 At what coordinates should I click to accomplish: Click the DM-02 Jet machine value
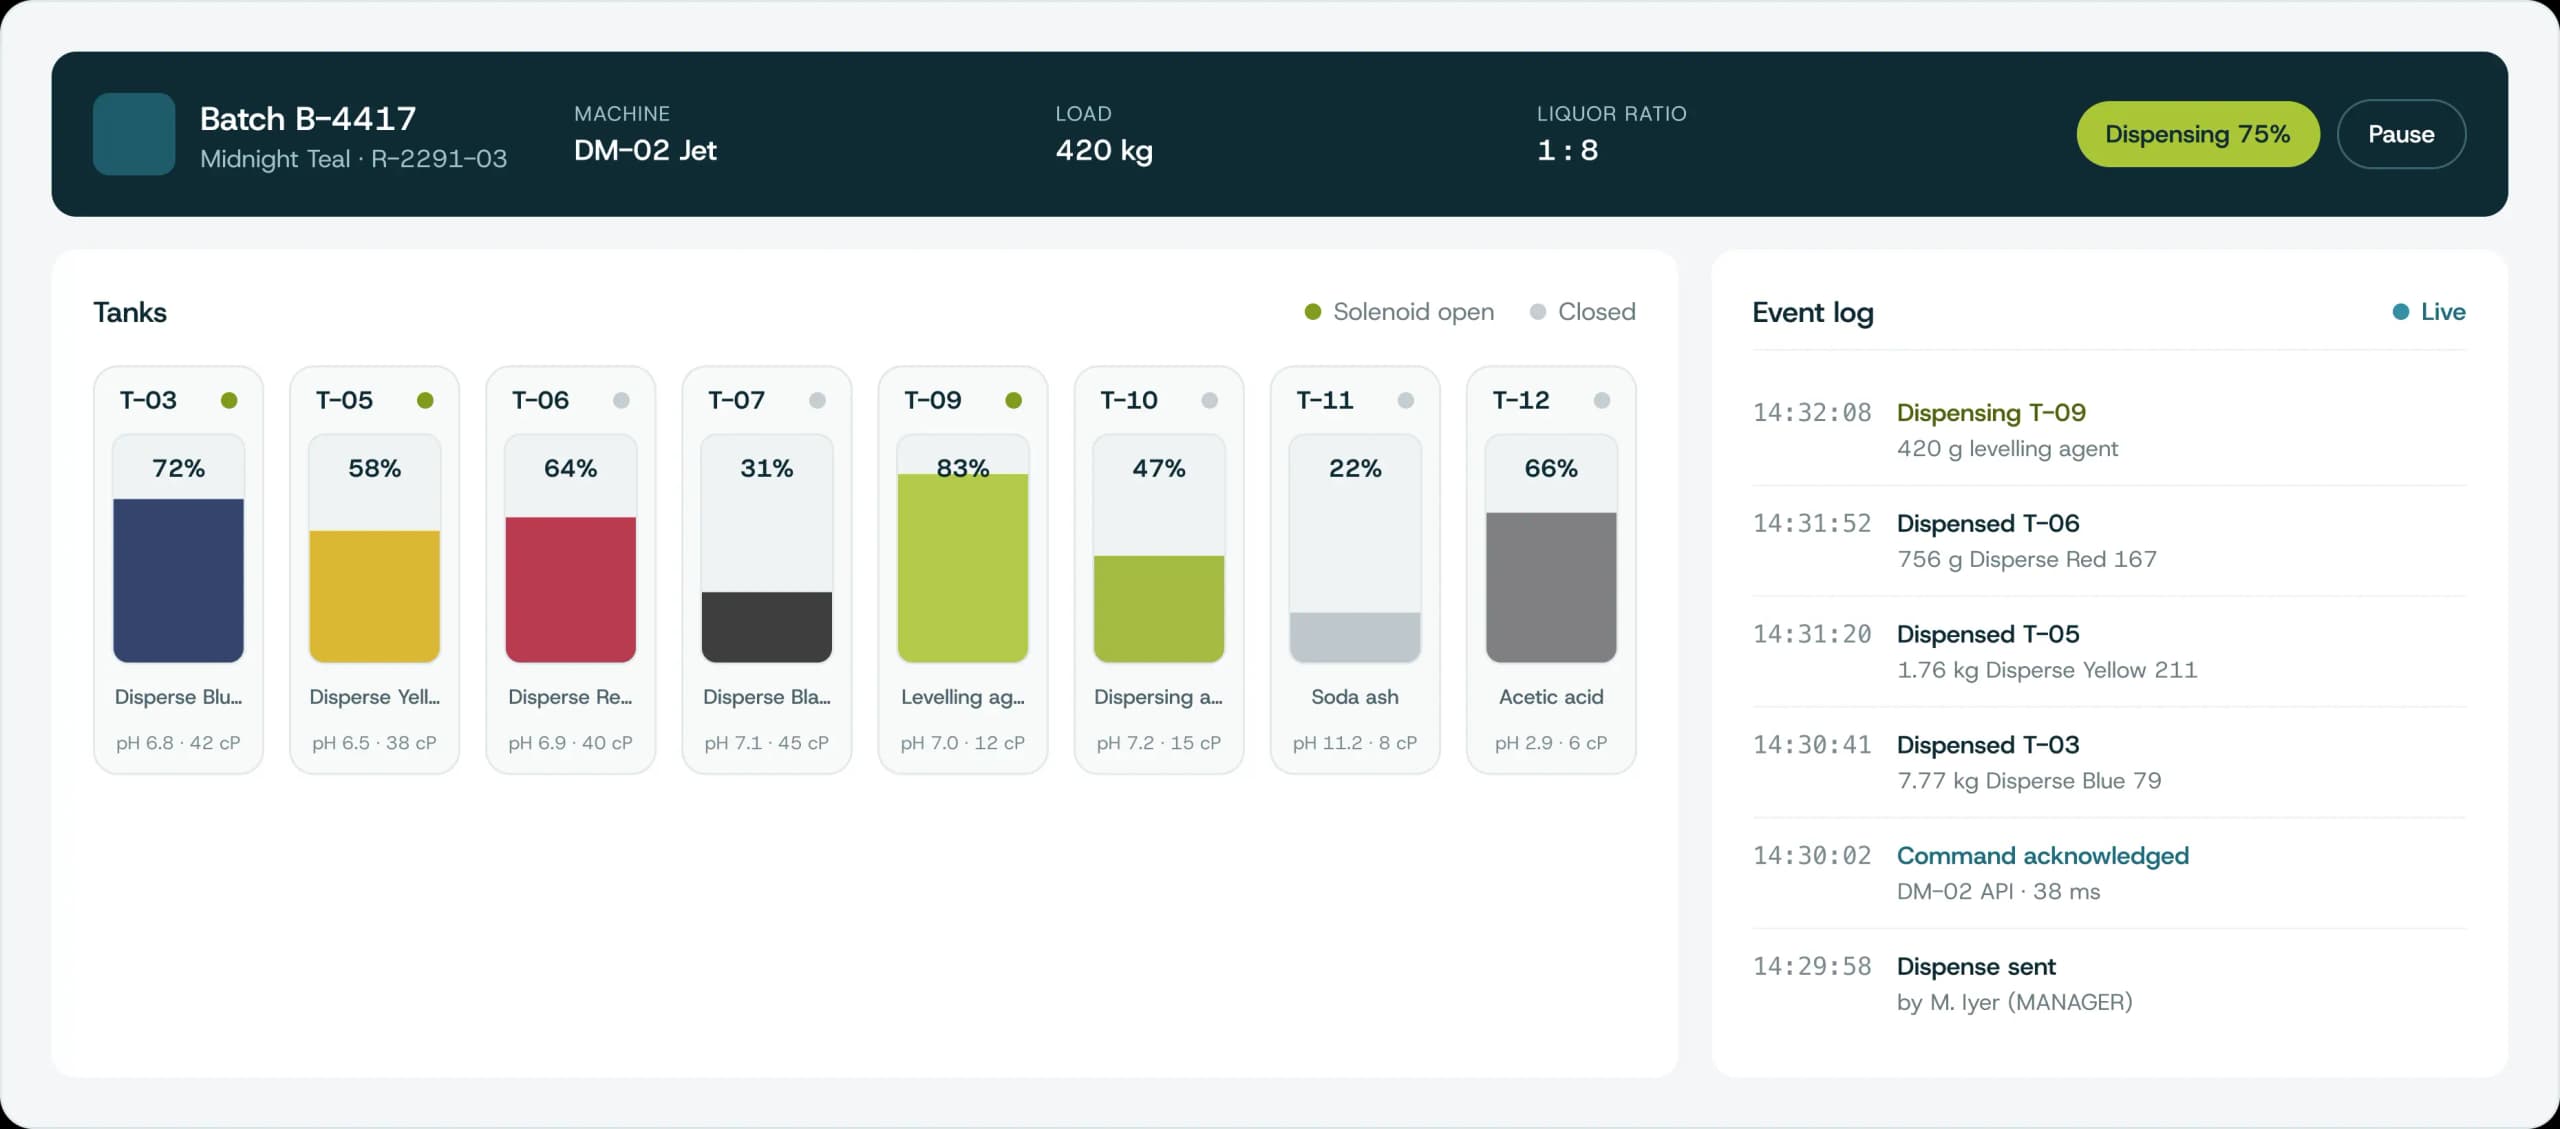(x=645, y=150)
